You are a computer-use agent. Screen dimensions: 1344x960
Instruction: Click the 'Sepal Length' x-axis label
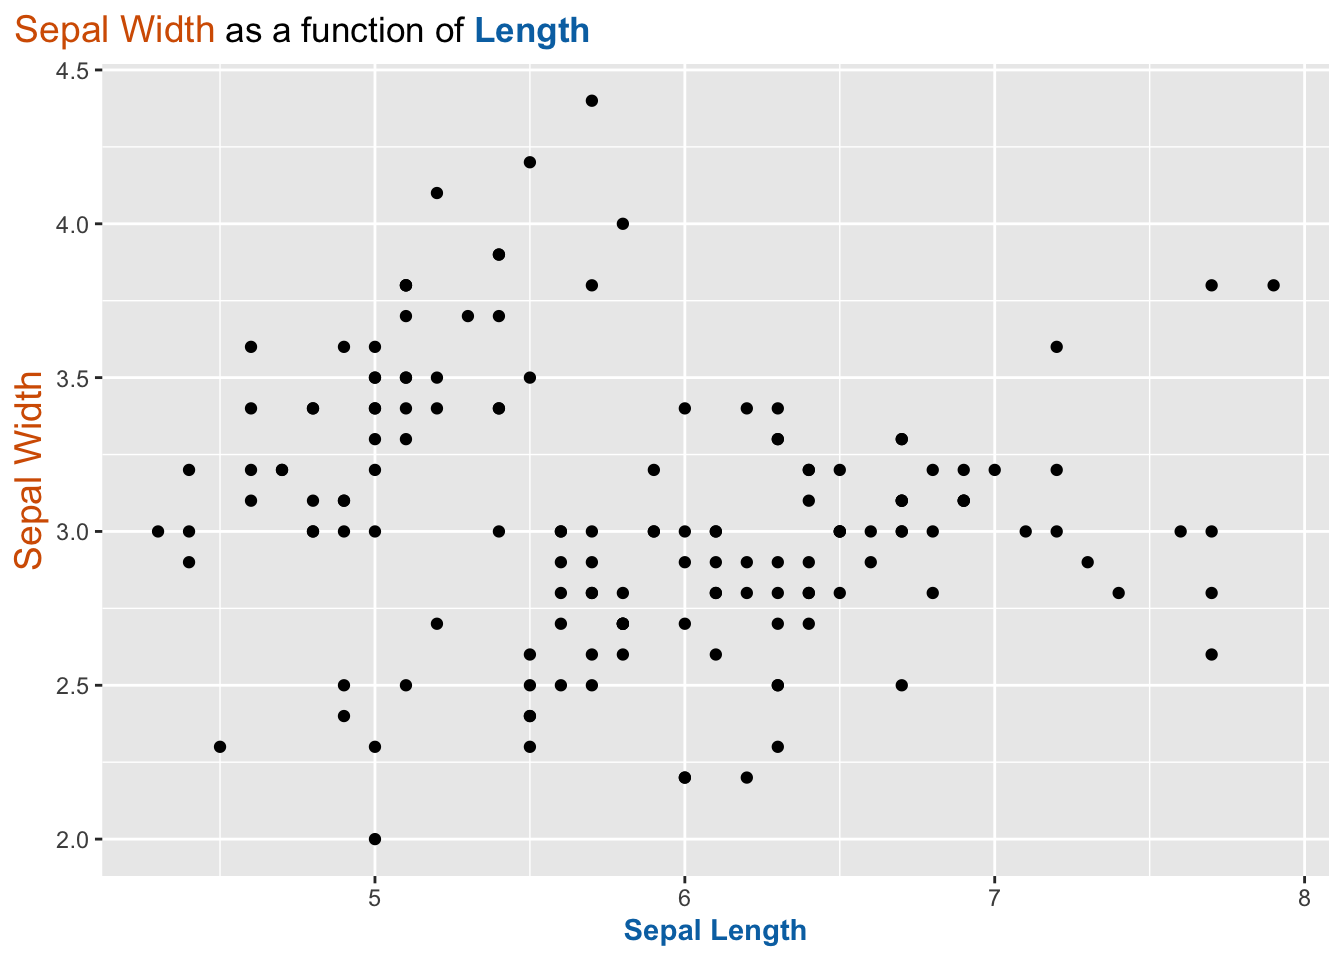pyautogui.click(x=715, y=931)
